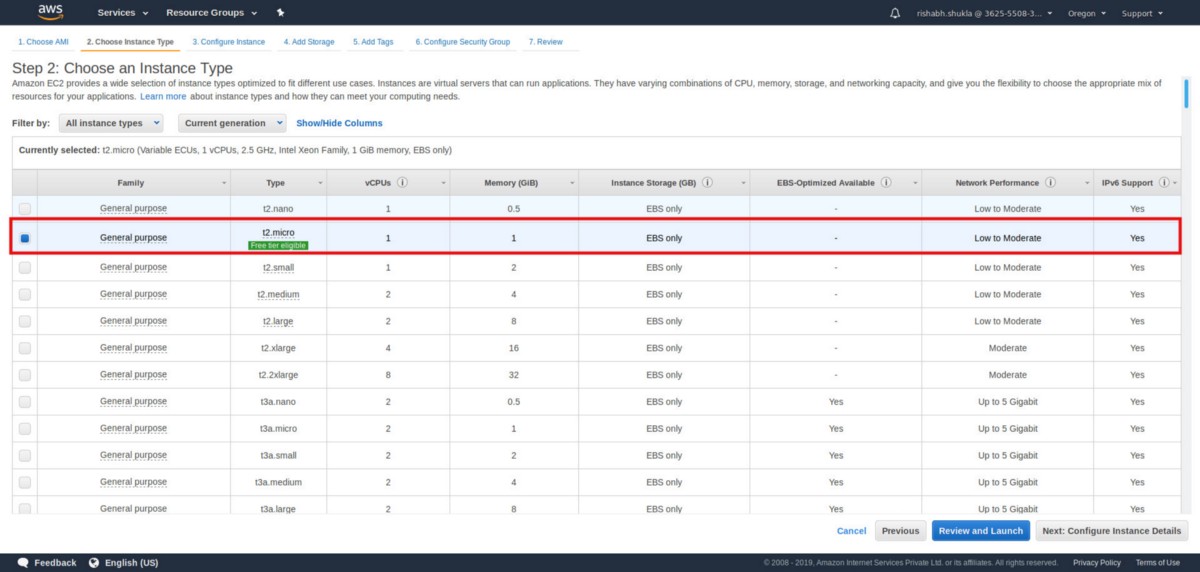Image resolution: width=1200 pixels, height=572 pixels.
Task: Click the Instance Storage info icon
Action: [x=707, y=183]
